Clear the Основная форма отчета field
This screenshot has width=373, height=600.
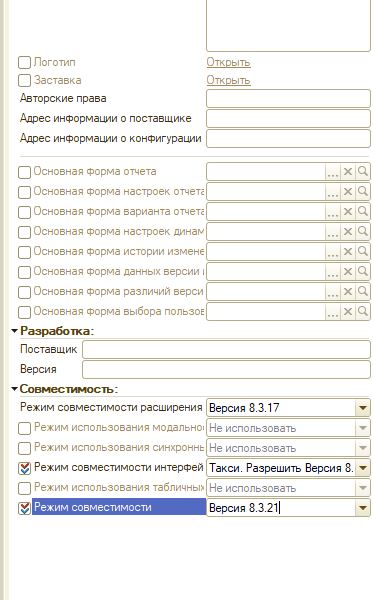click(x=347, y=171)
